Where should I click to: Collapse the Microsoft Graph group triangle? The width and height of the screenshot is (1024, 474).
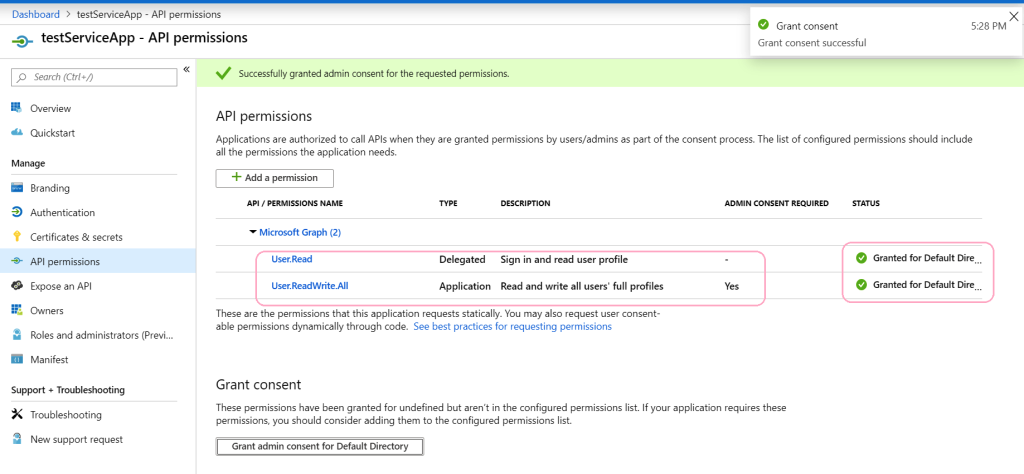coord(253,232)
